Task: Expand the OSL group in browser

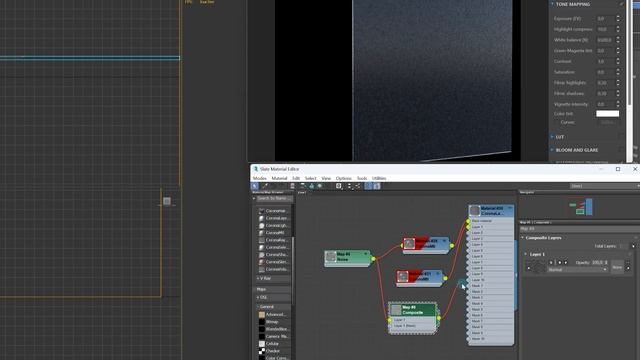Action: (272, 297)
